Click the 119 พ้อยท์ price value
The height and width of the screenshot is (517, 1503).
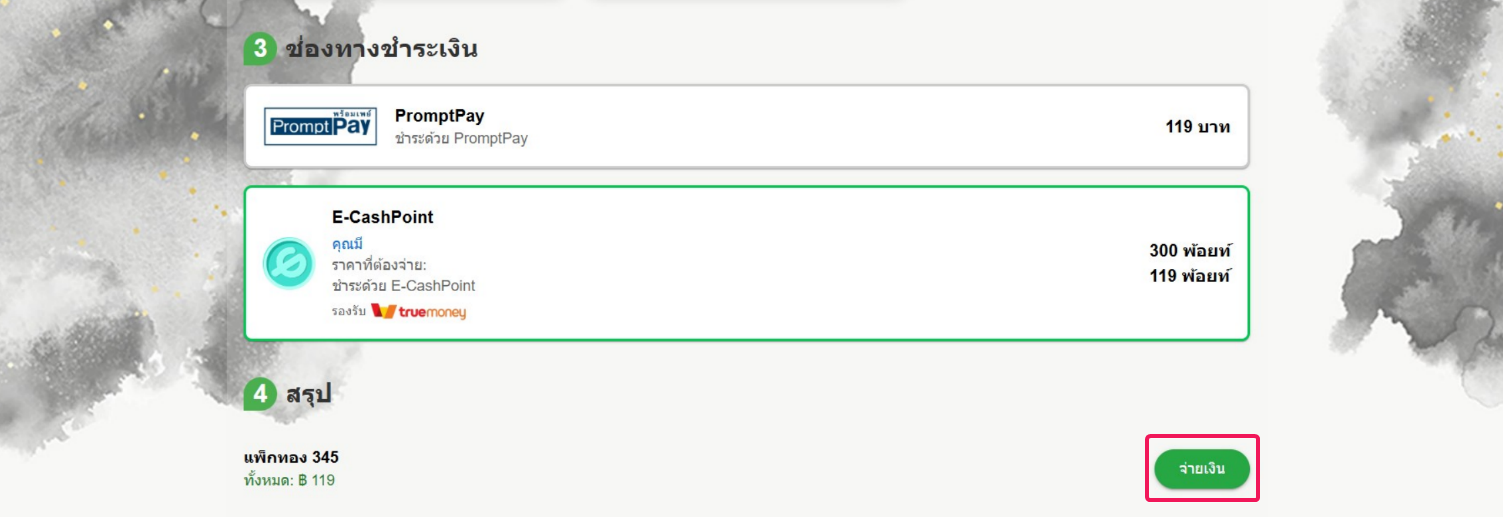point(1190,275)
